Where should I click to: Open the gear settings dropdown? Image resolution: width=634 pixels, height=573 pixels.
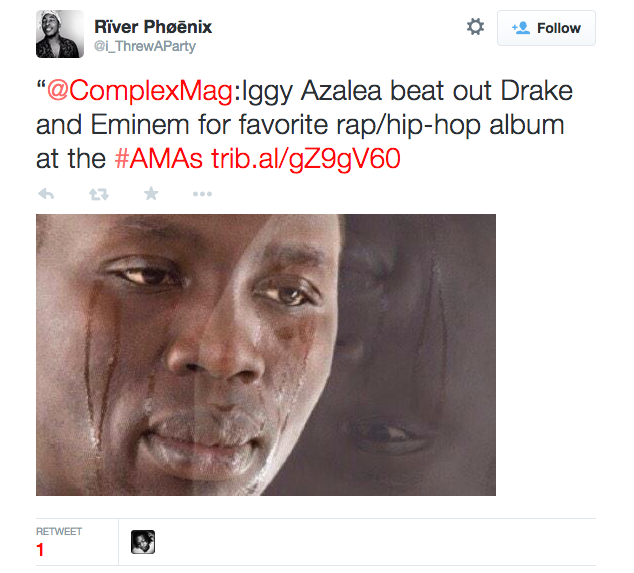[x=475, y=27]
